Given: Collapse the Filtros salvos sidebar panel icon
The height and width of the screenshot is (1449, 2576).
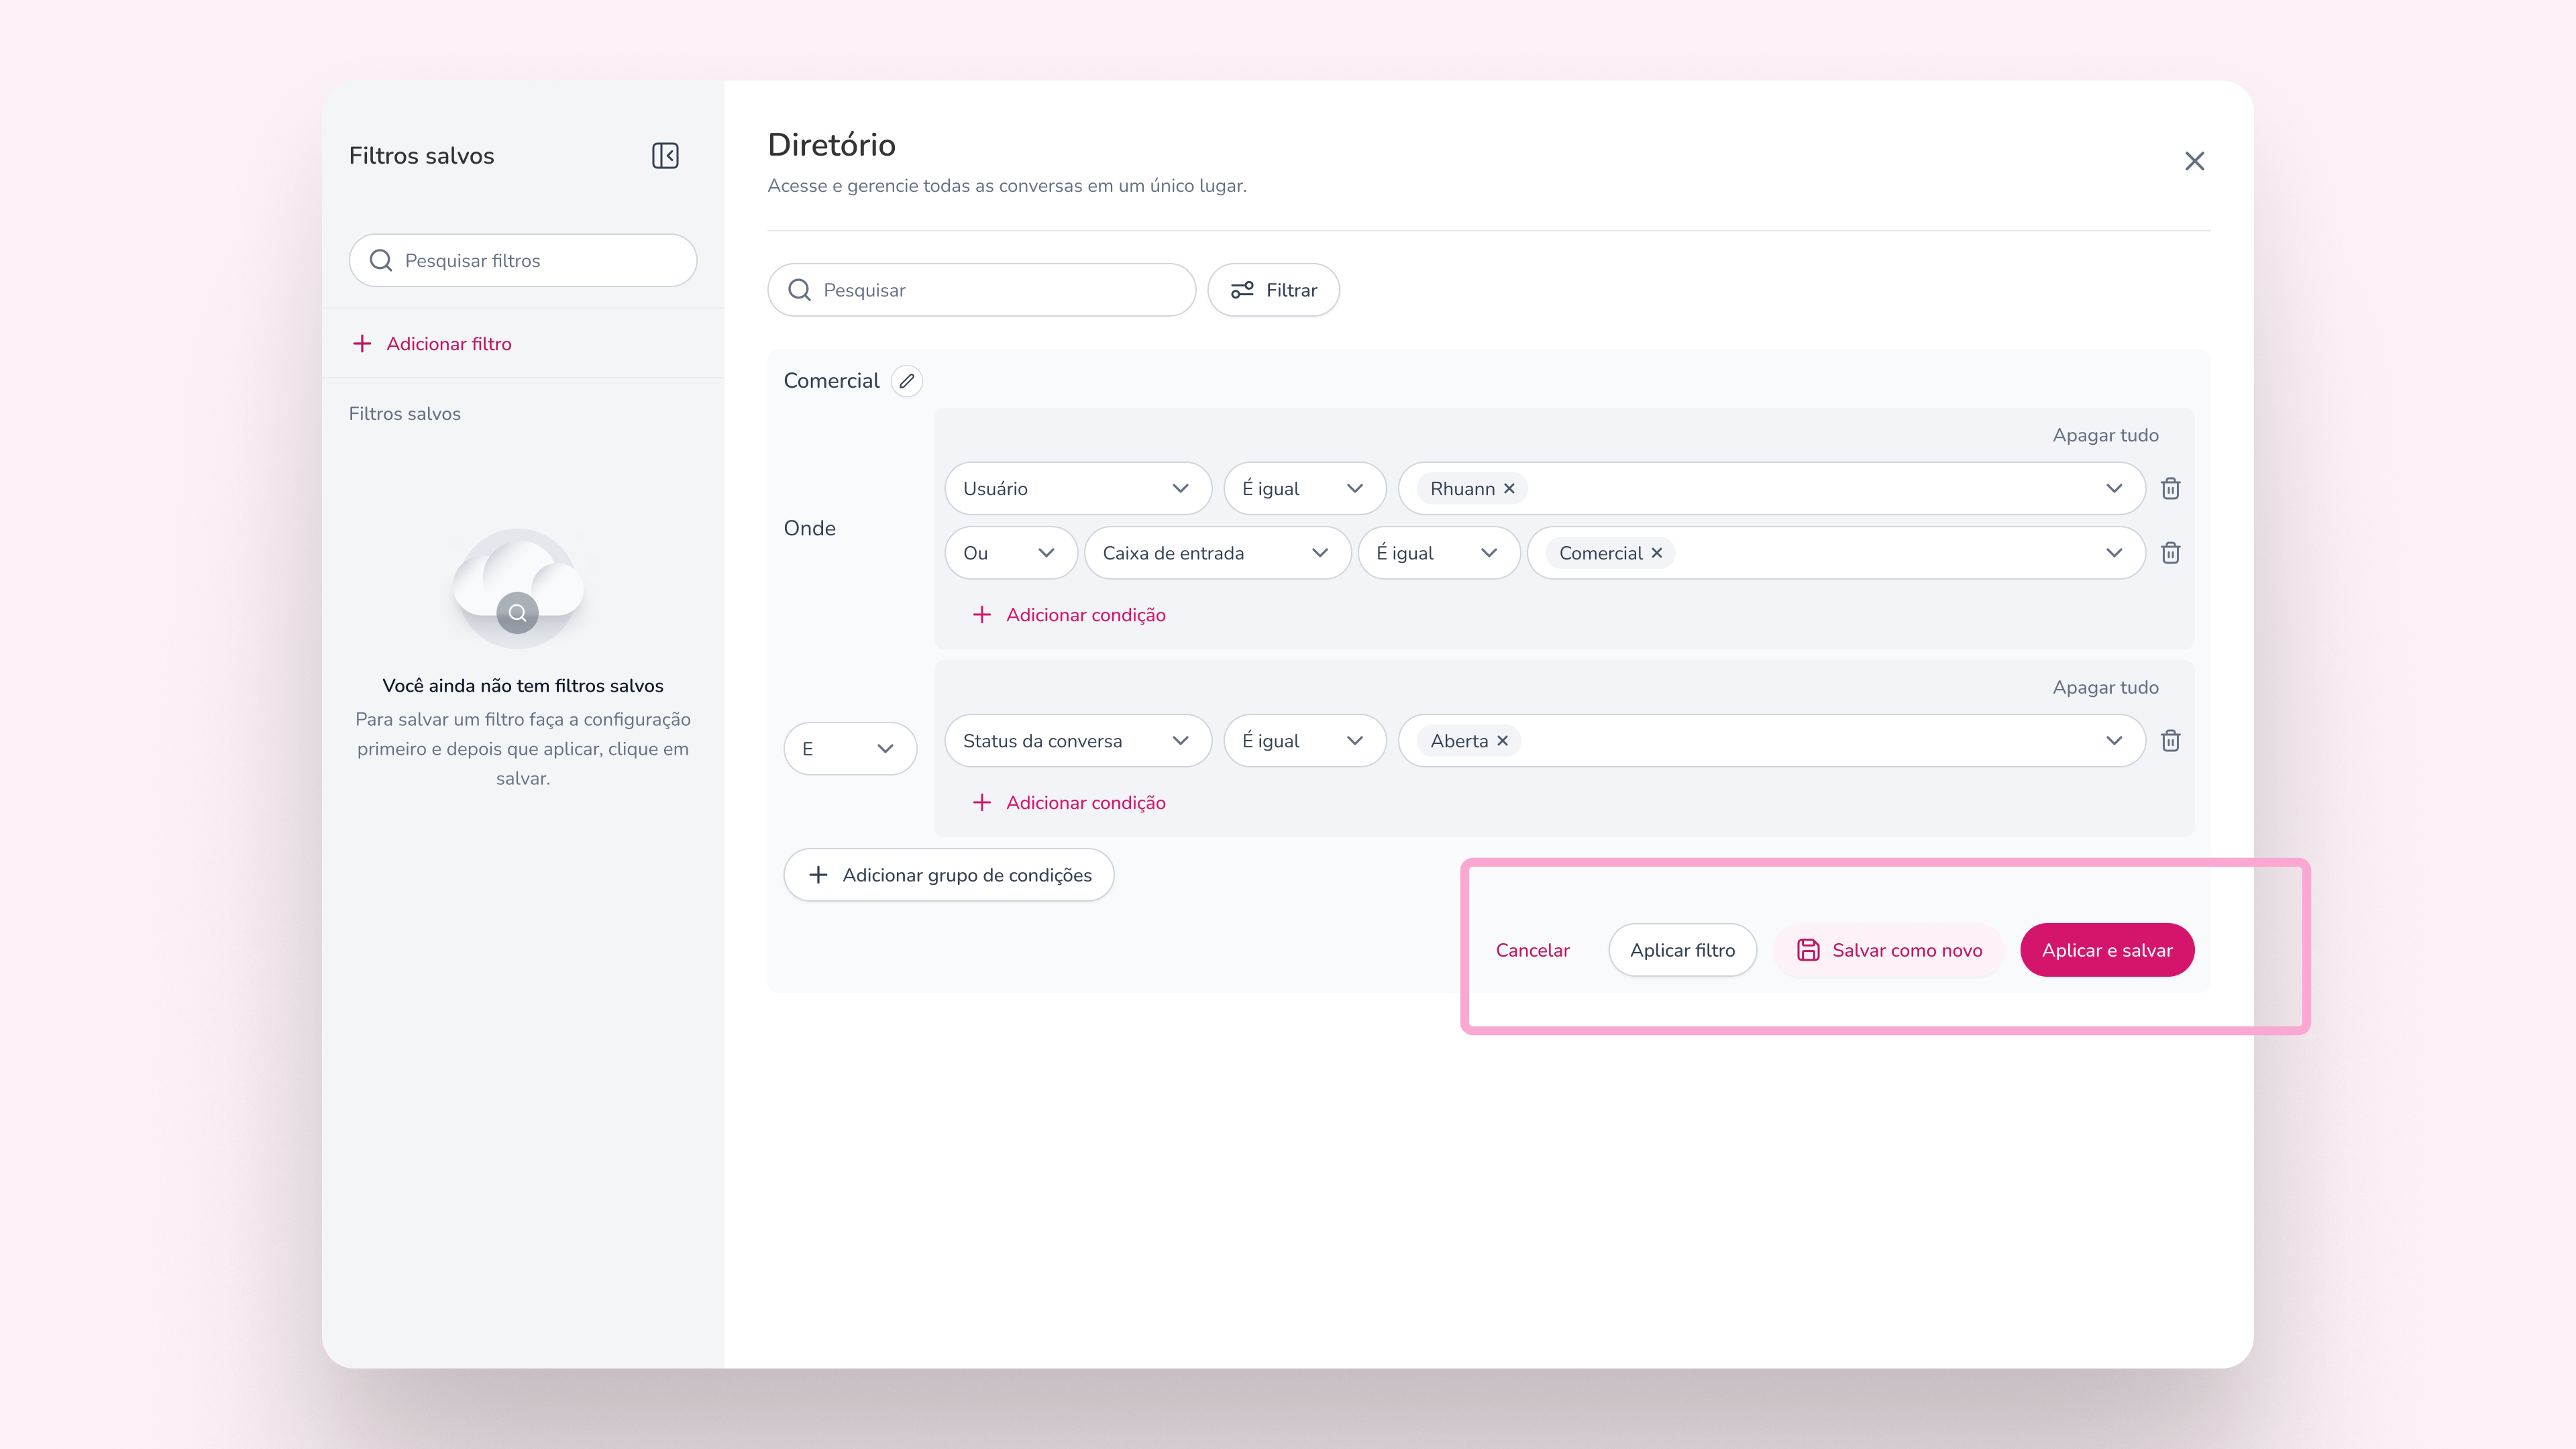Looking at the screenshot, I should click(x=665, y=156).
